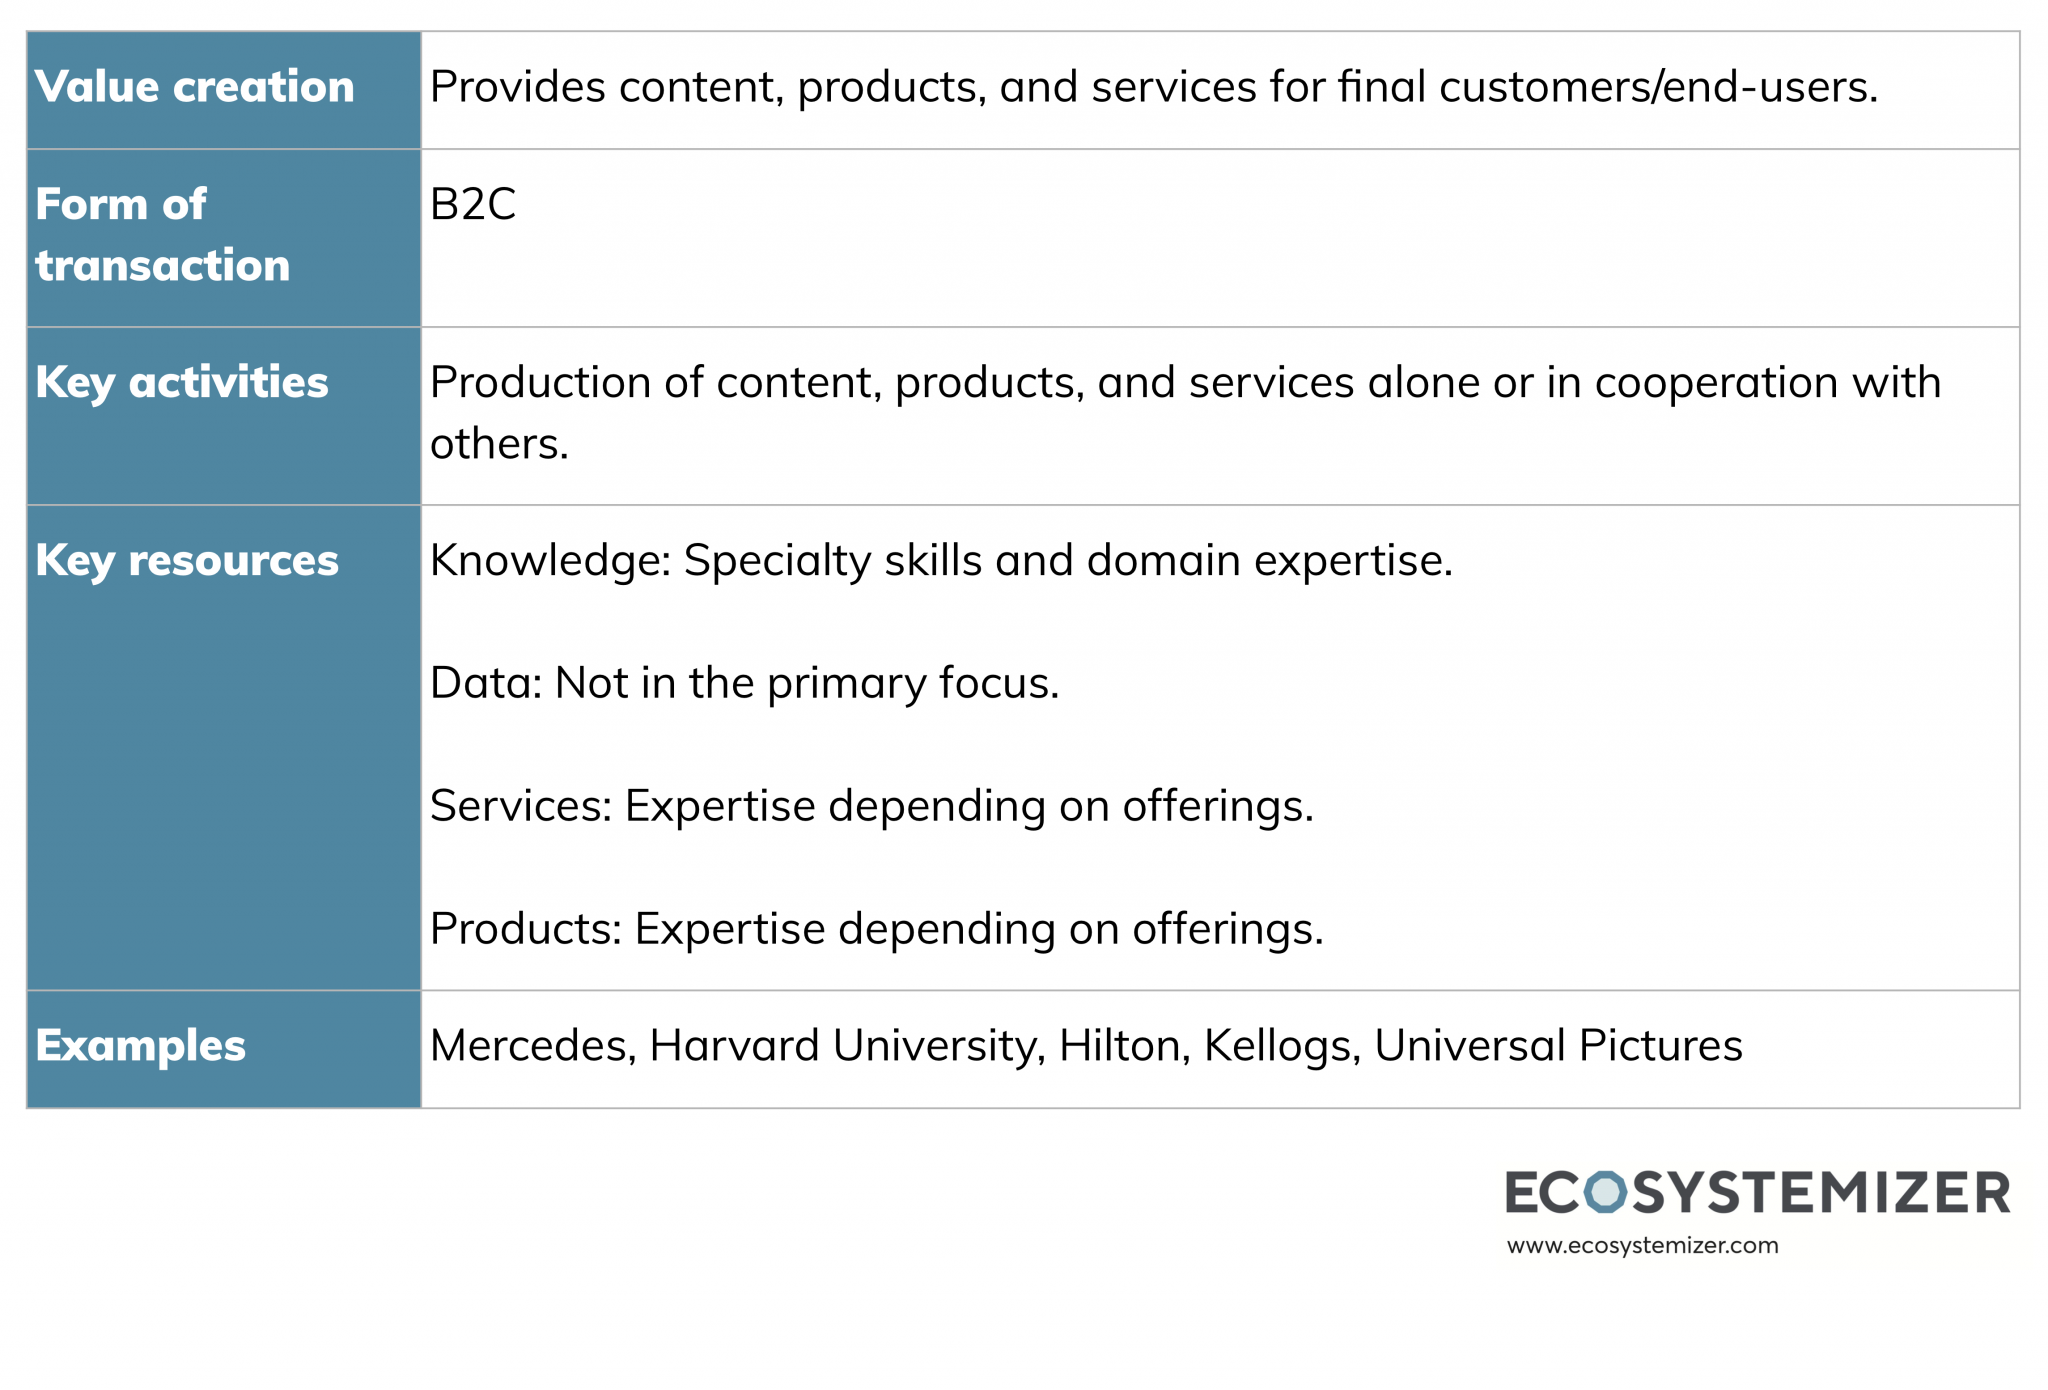Click Universal Pictures in Examples row
The height and width of the screenshot is (1390, 2048).
click(1558, 1046)
